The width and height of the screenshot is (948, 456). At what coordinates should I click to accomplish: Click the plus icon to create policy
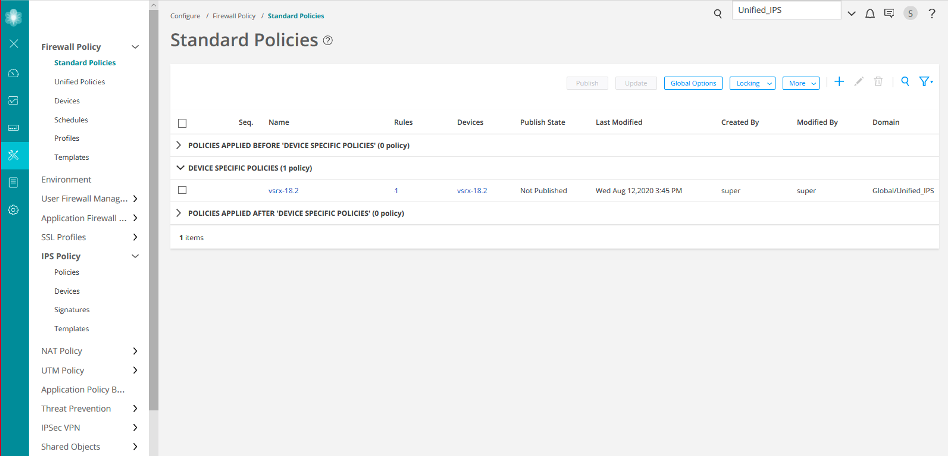click(x=839, y=82)
